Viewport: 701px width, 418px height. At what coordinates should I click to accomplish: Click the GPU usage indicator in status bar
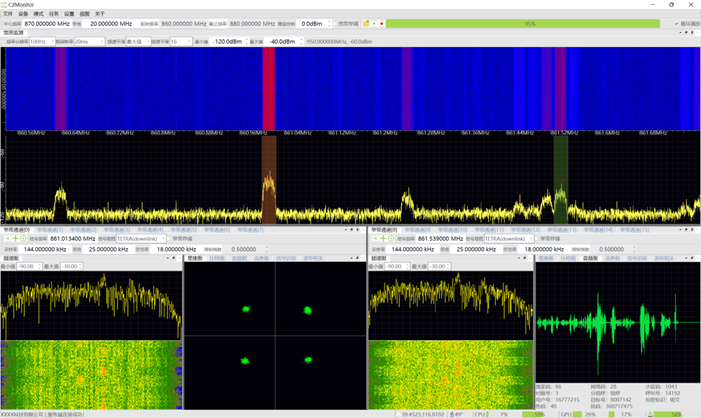577,414
